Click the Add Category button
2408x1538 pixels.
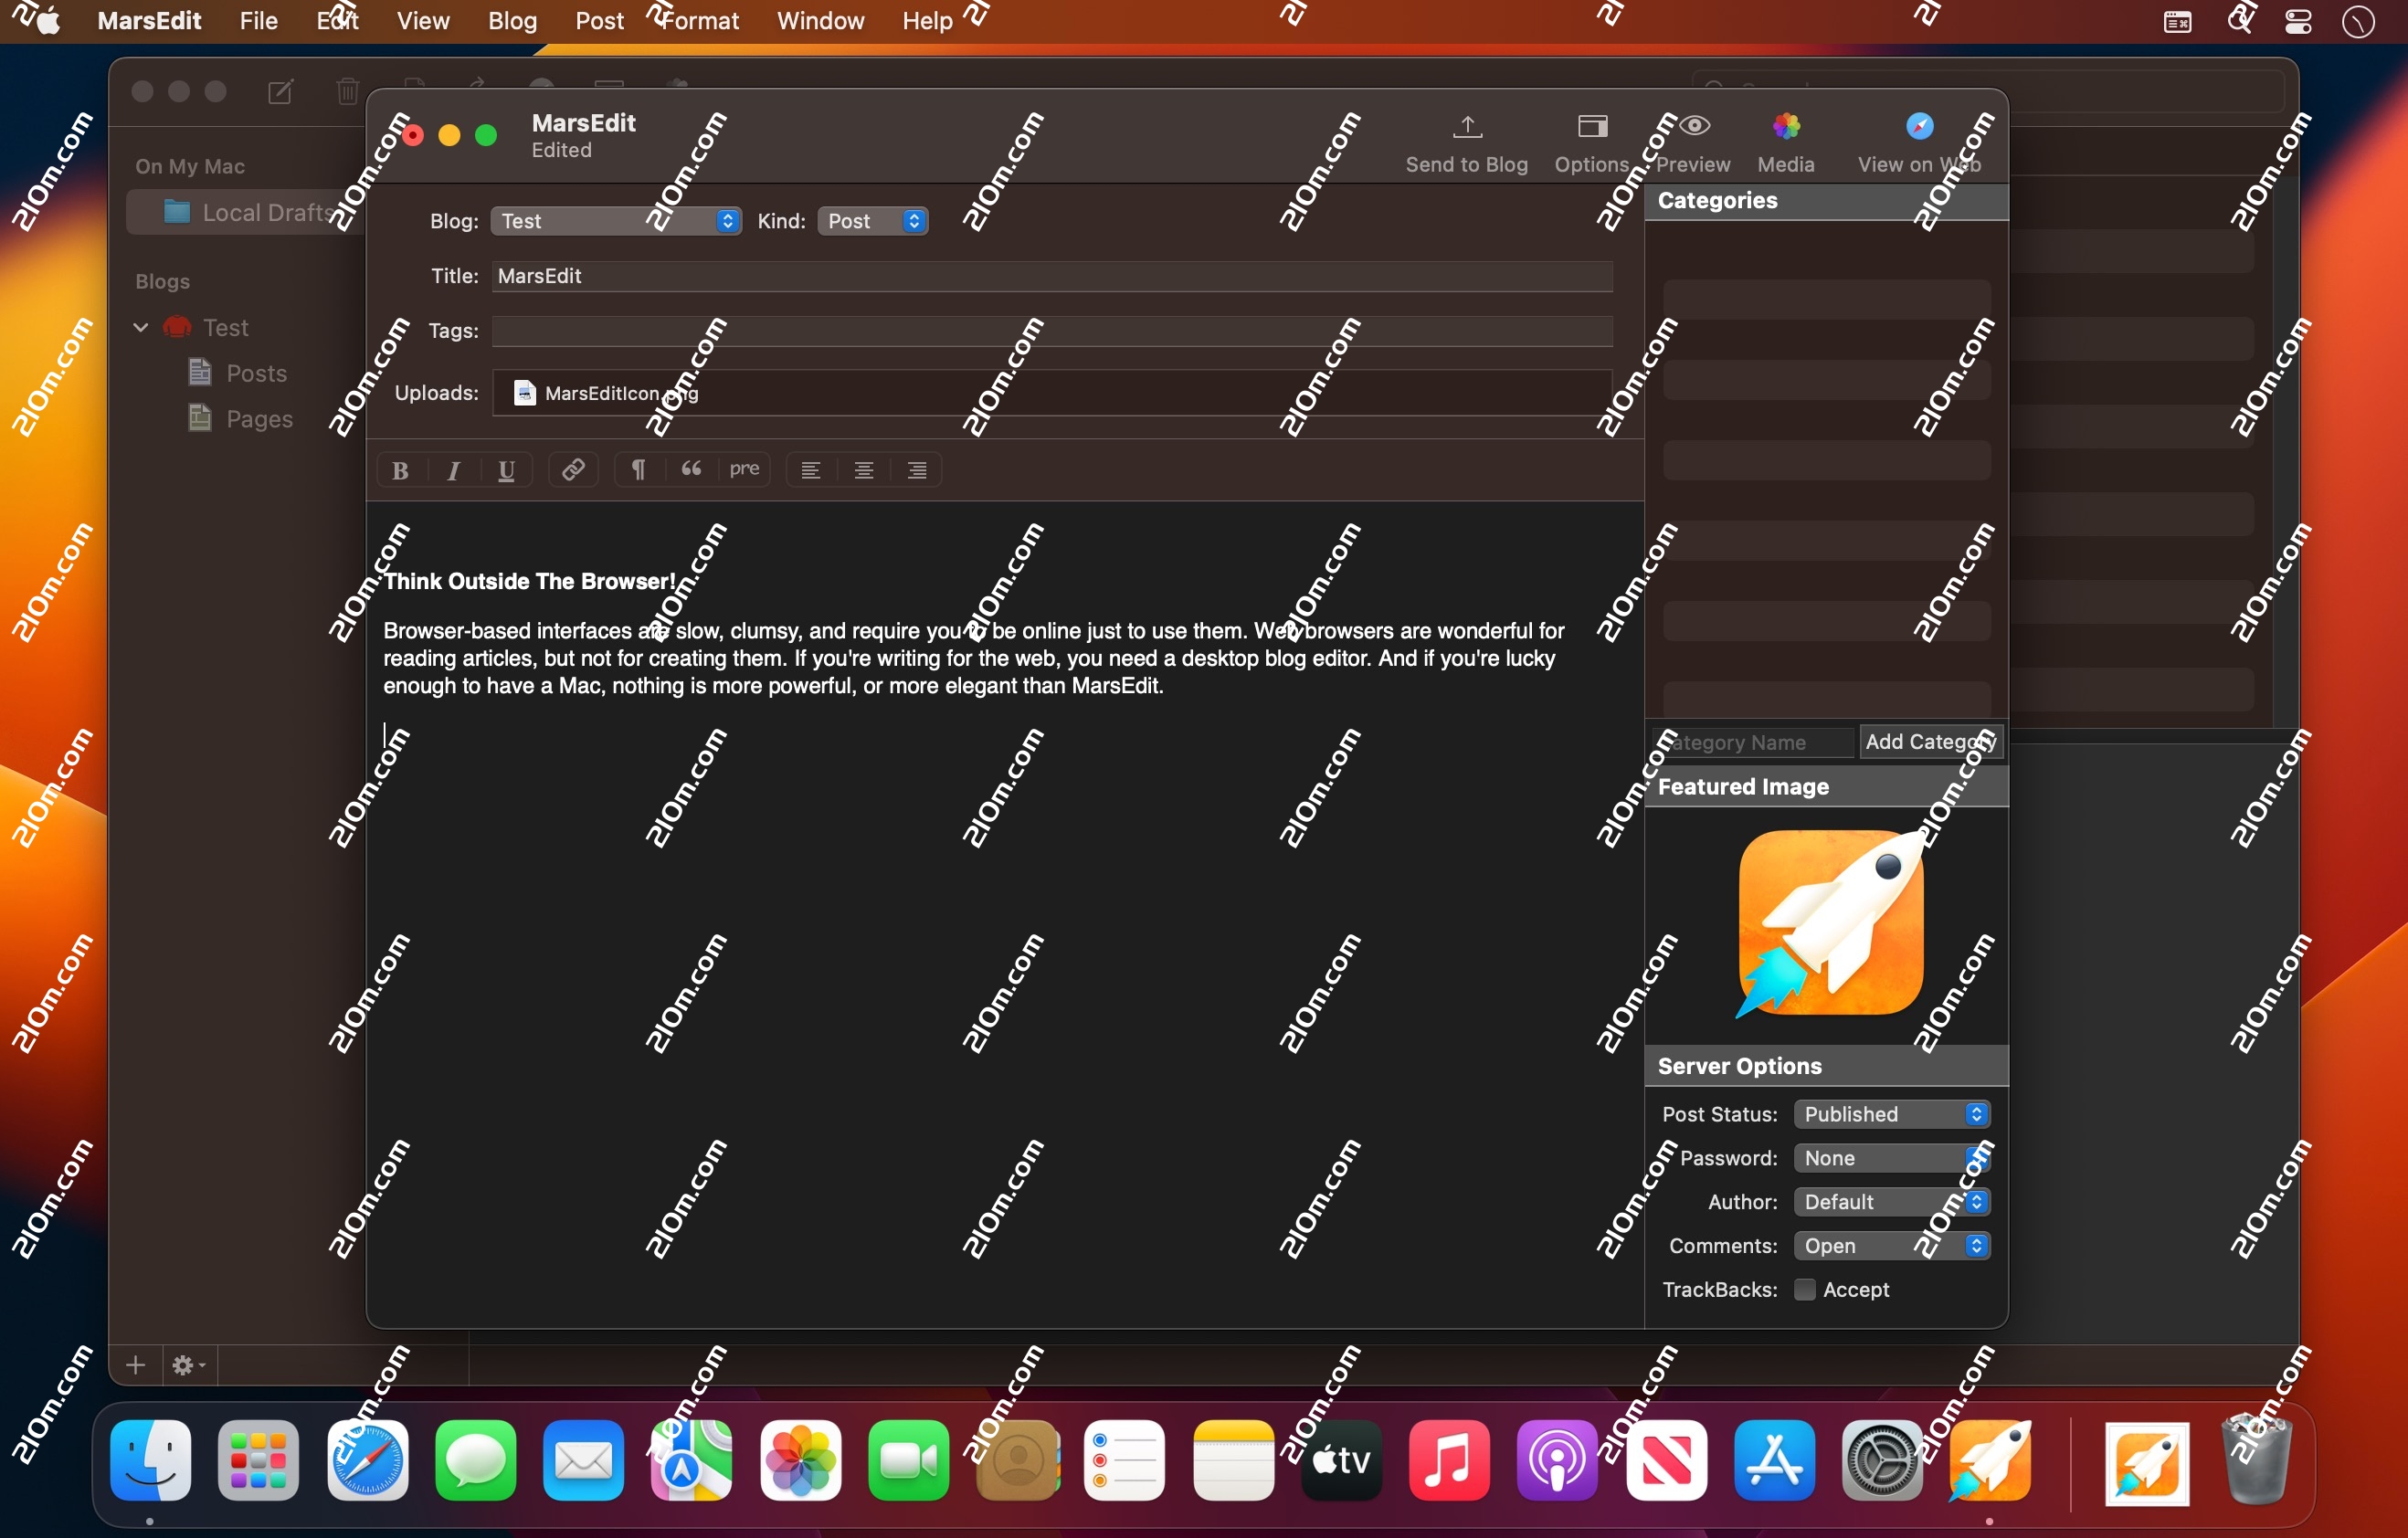(x=1929, y=741)
